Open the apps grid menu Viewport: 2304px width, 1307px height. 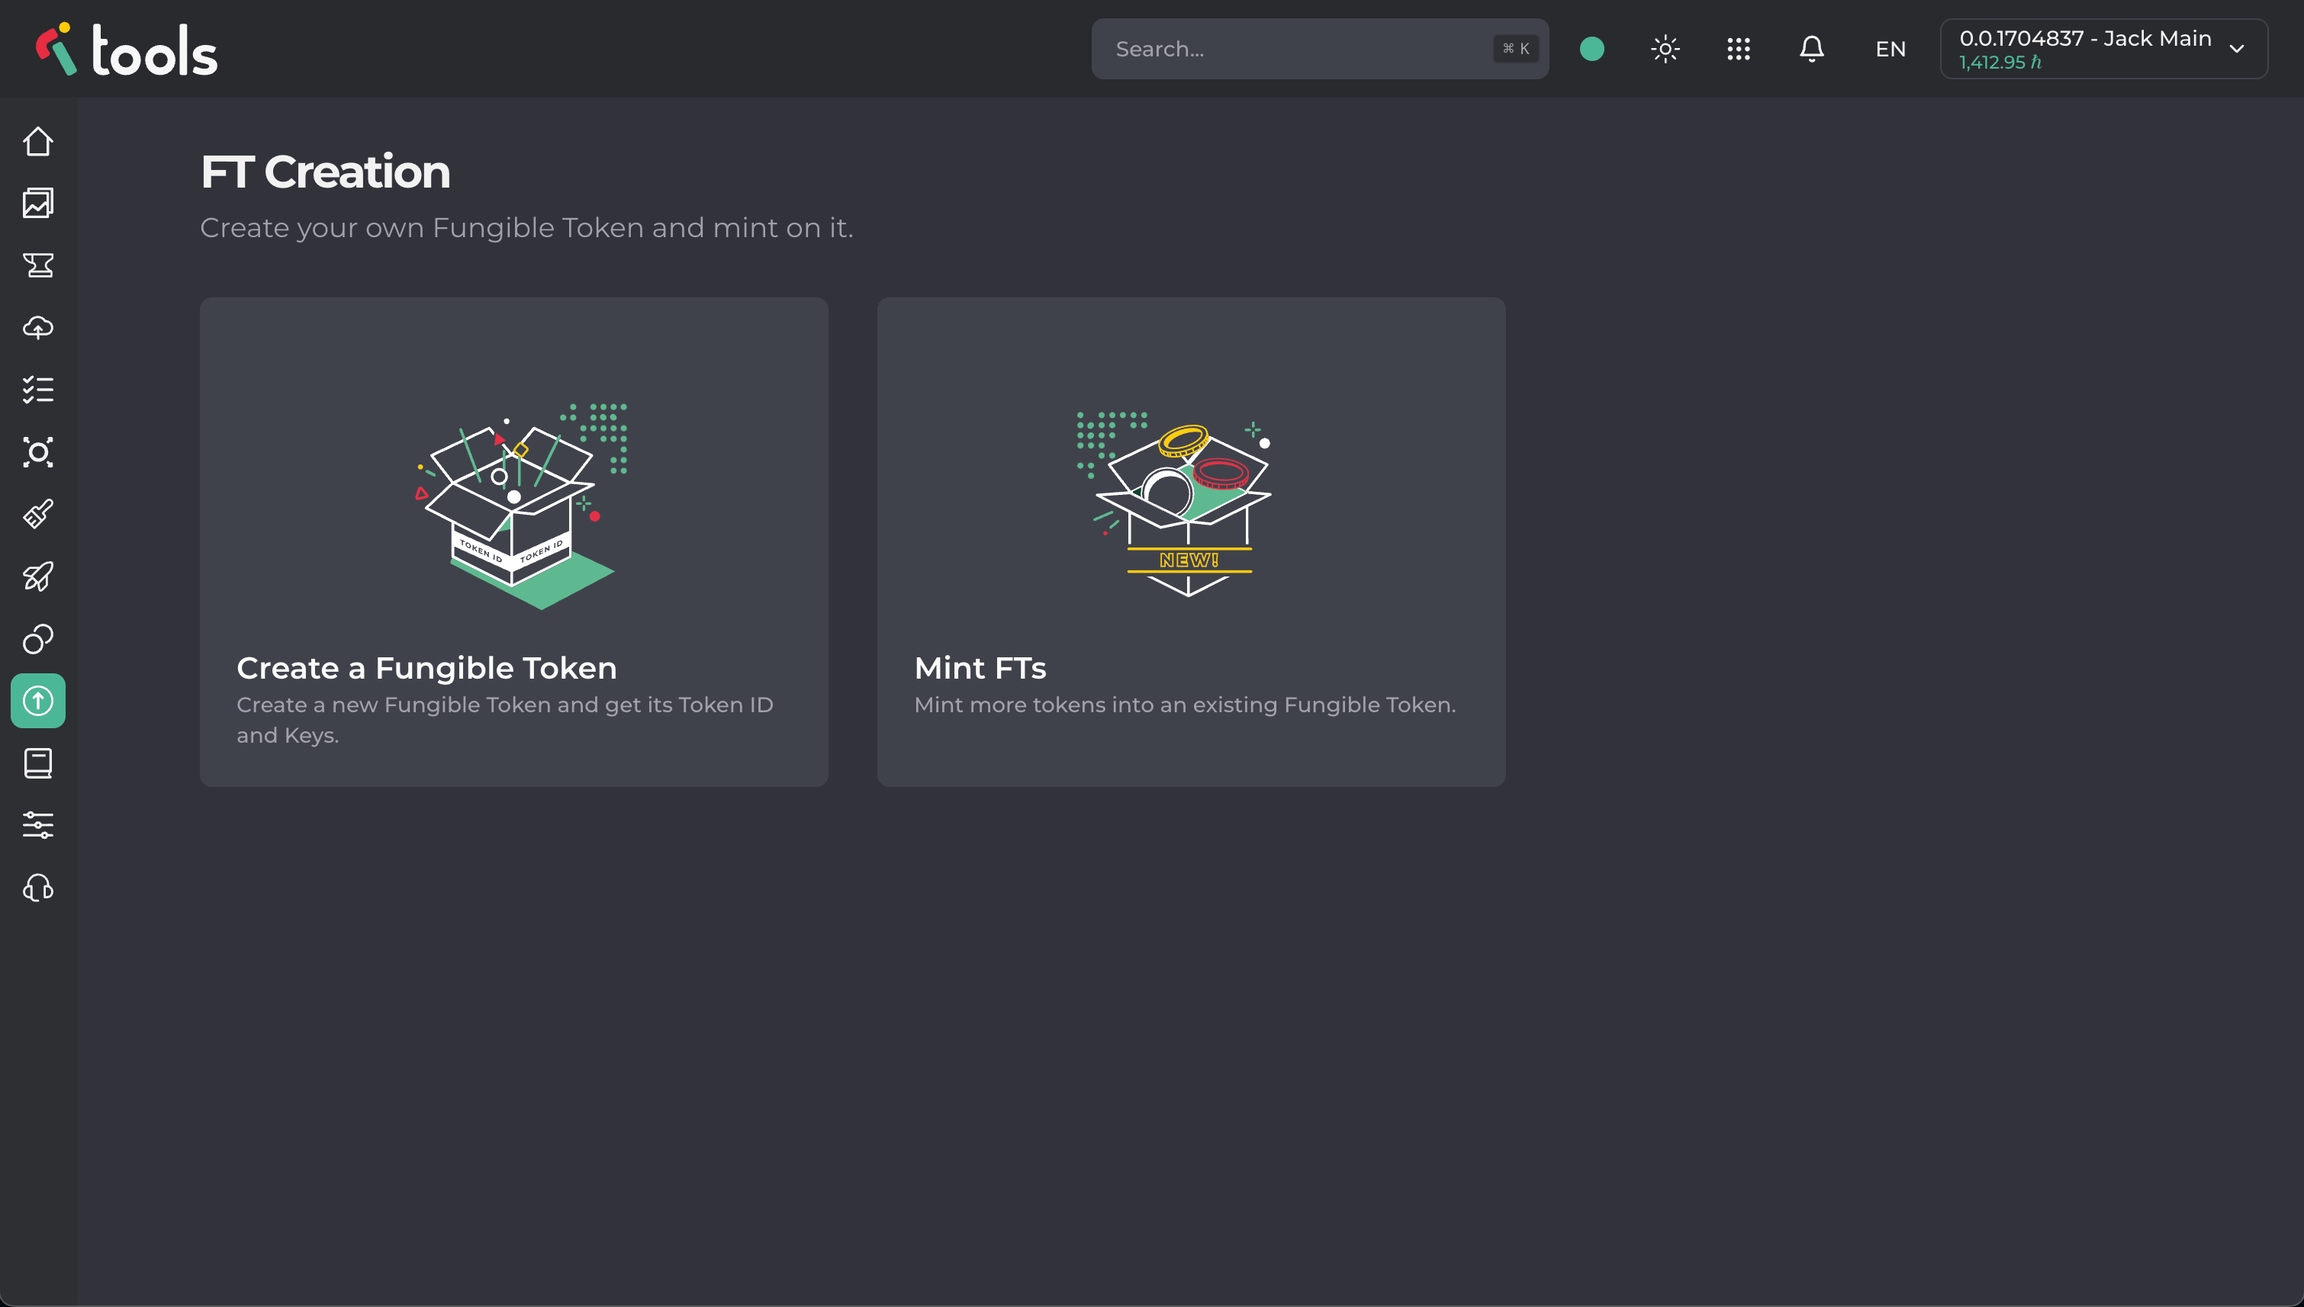tap(1738, 49)
